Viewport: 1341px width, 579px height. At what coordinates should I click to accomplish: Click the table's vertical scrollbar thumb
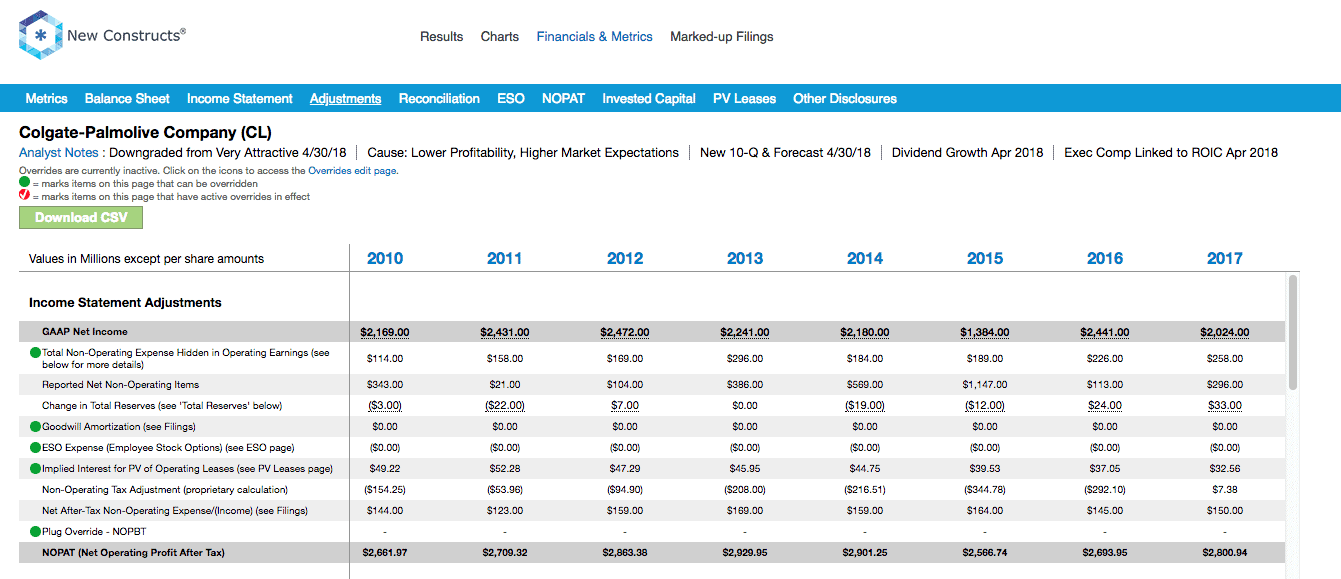[1292, 332]
